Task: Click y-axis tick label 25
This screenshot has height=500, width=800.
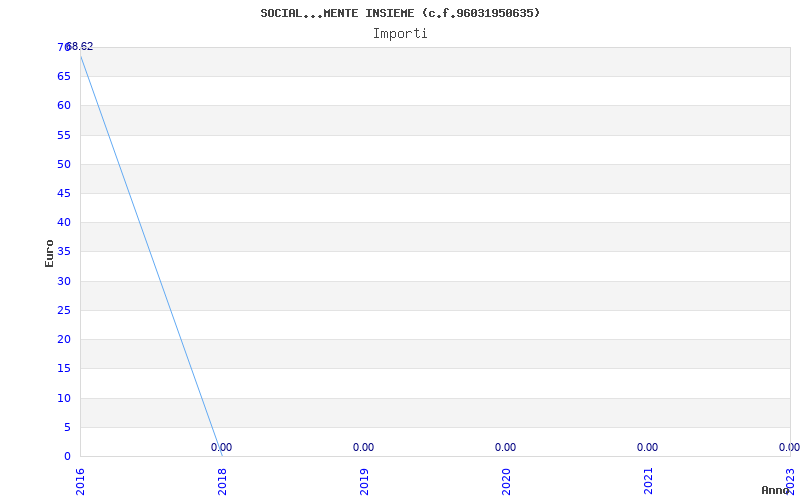Action: point(64,310)
